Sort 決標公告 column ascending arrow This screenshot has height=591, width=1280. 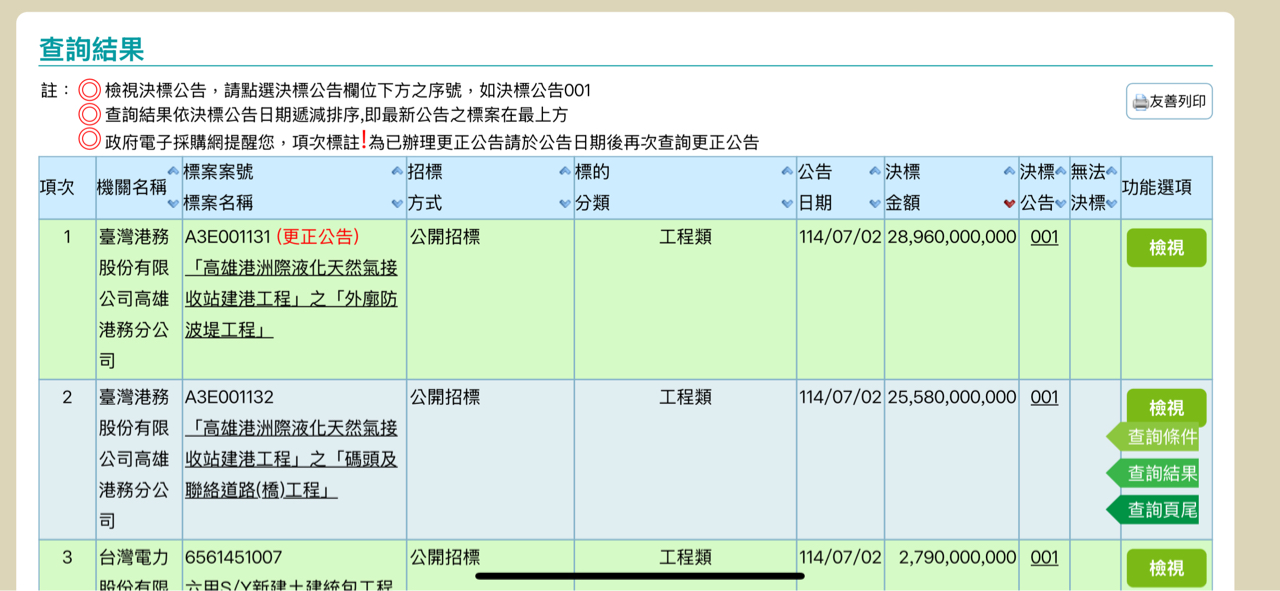point(1060,172)
